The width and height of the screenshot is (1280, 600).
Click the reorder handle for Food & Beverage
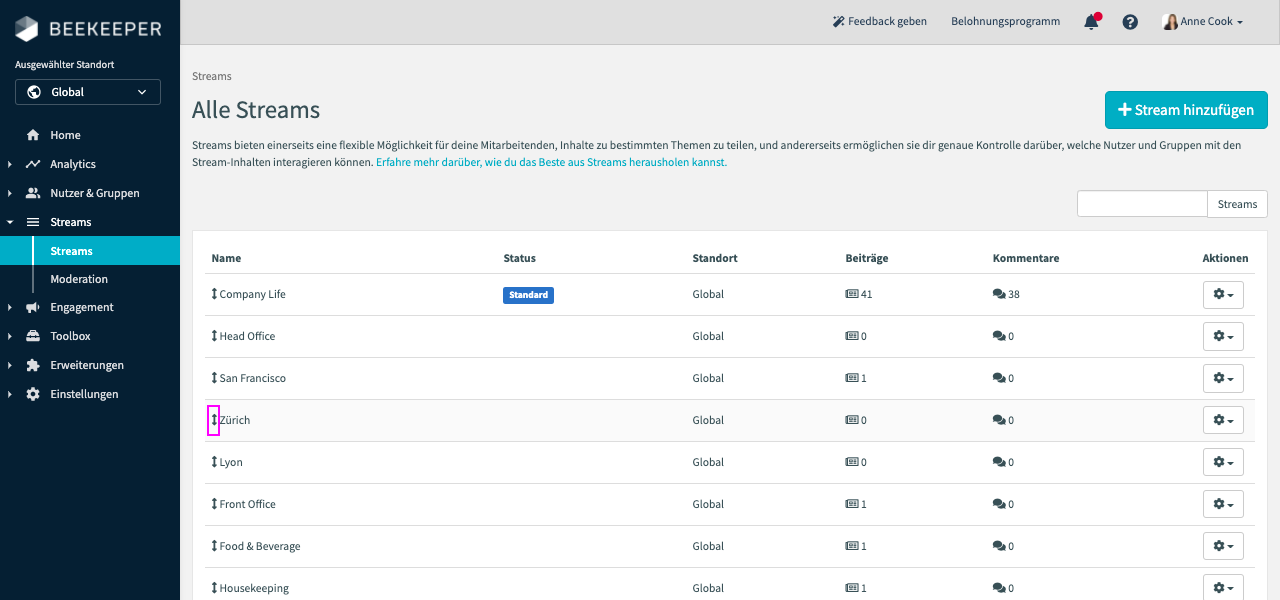(x=214, y=546)
